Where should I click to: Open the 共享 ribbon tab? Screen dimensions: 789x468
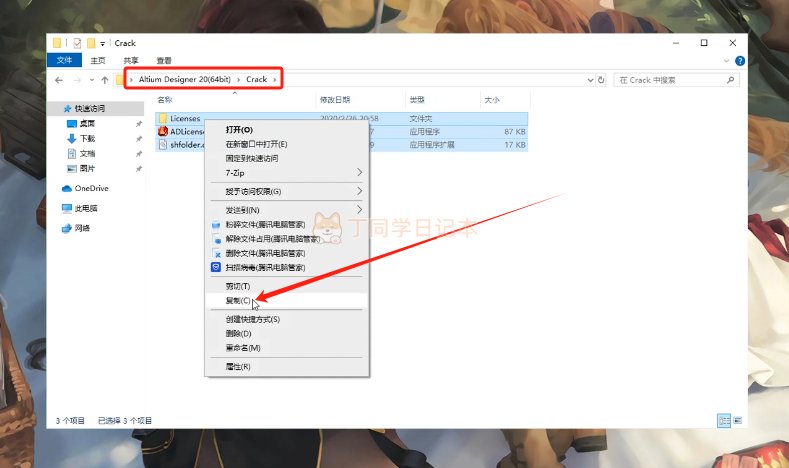(131, 60)
